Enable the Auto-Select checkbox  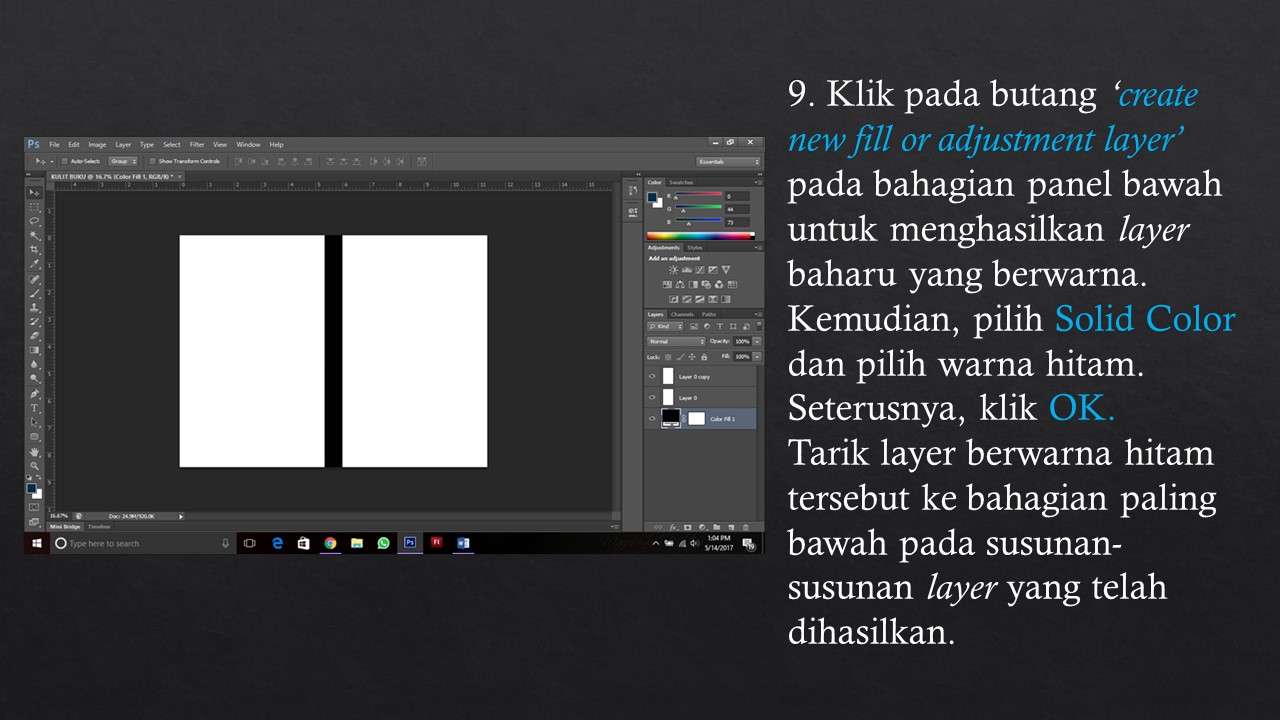pyautogui.click(x=65, y=161)
